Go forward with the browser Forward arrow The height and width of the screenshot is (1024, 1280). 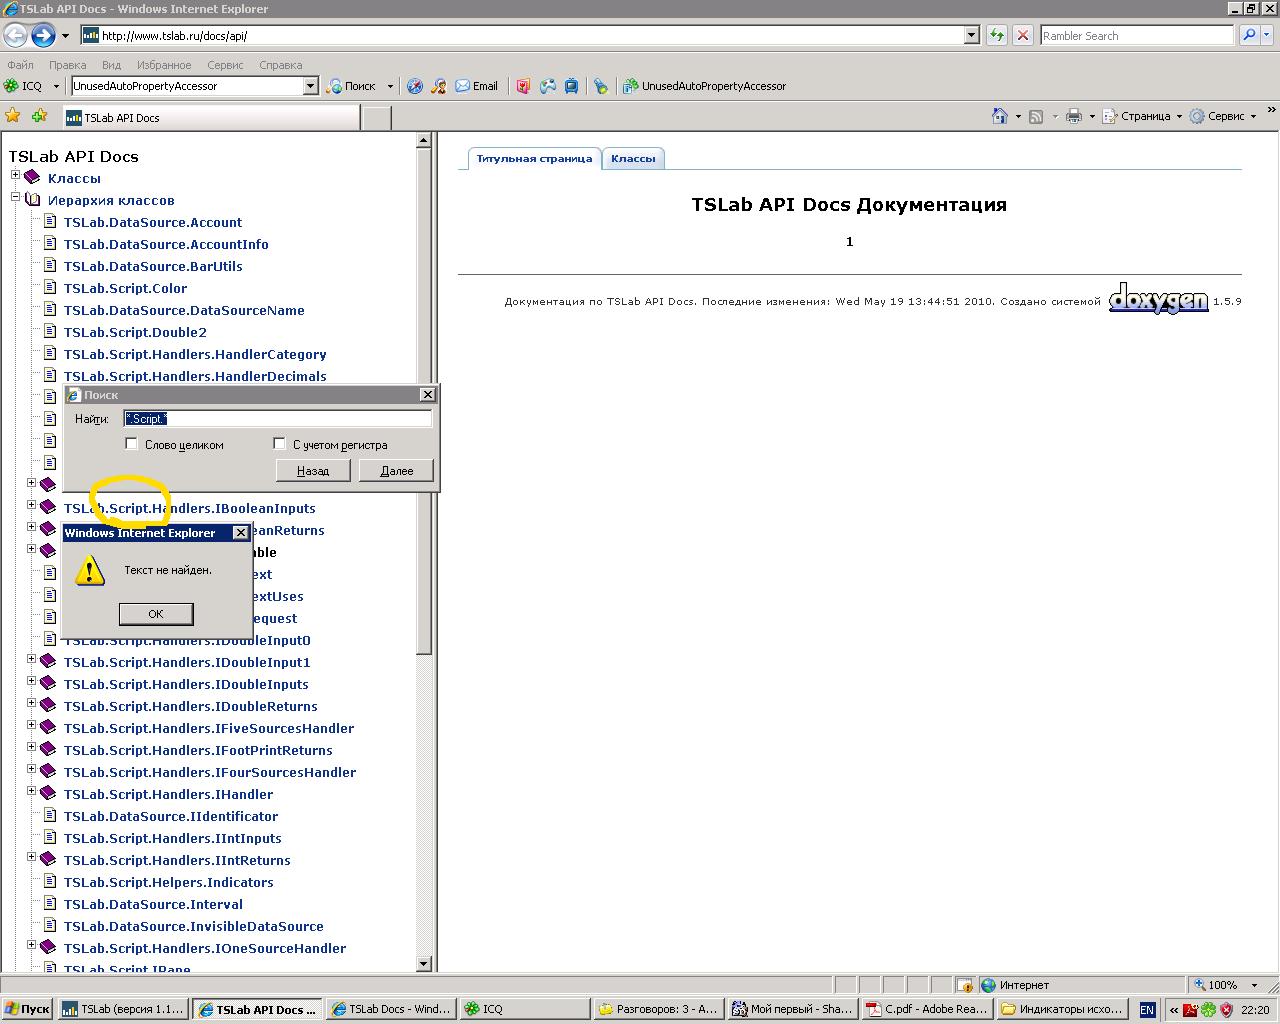coord(43,36)
